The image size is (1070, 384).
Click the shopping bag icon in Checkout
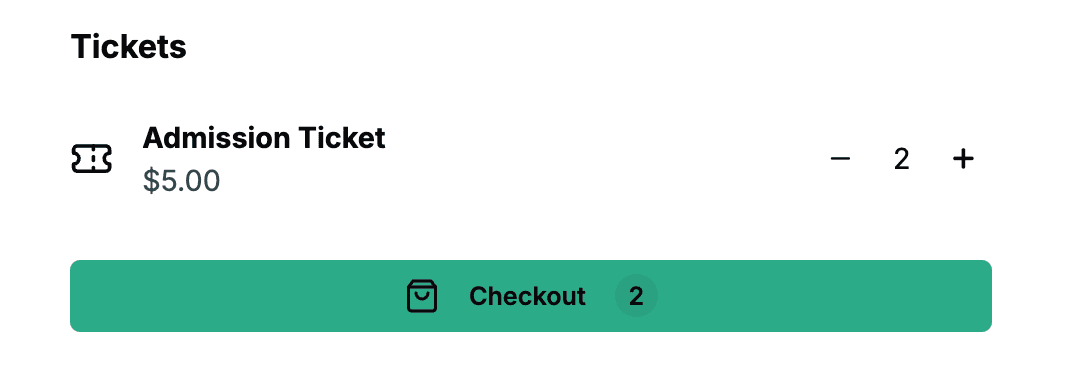tap(422, 296)
